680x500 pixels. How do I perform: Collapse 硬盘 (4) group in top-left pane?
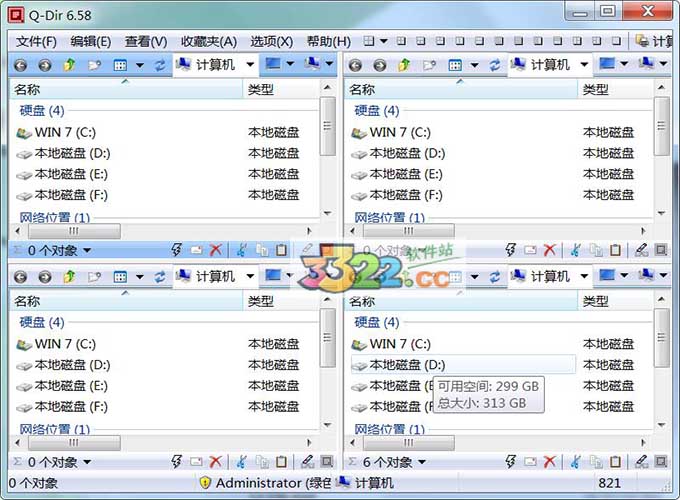tap(42, 111)
